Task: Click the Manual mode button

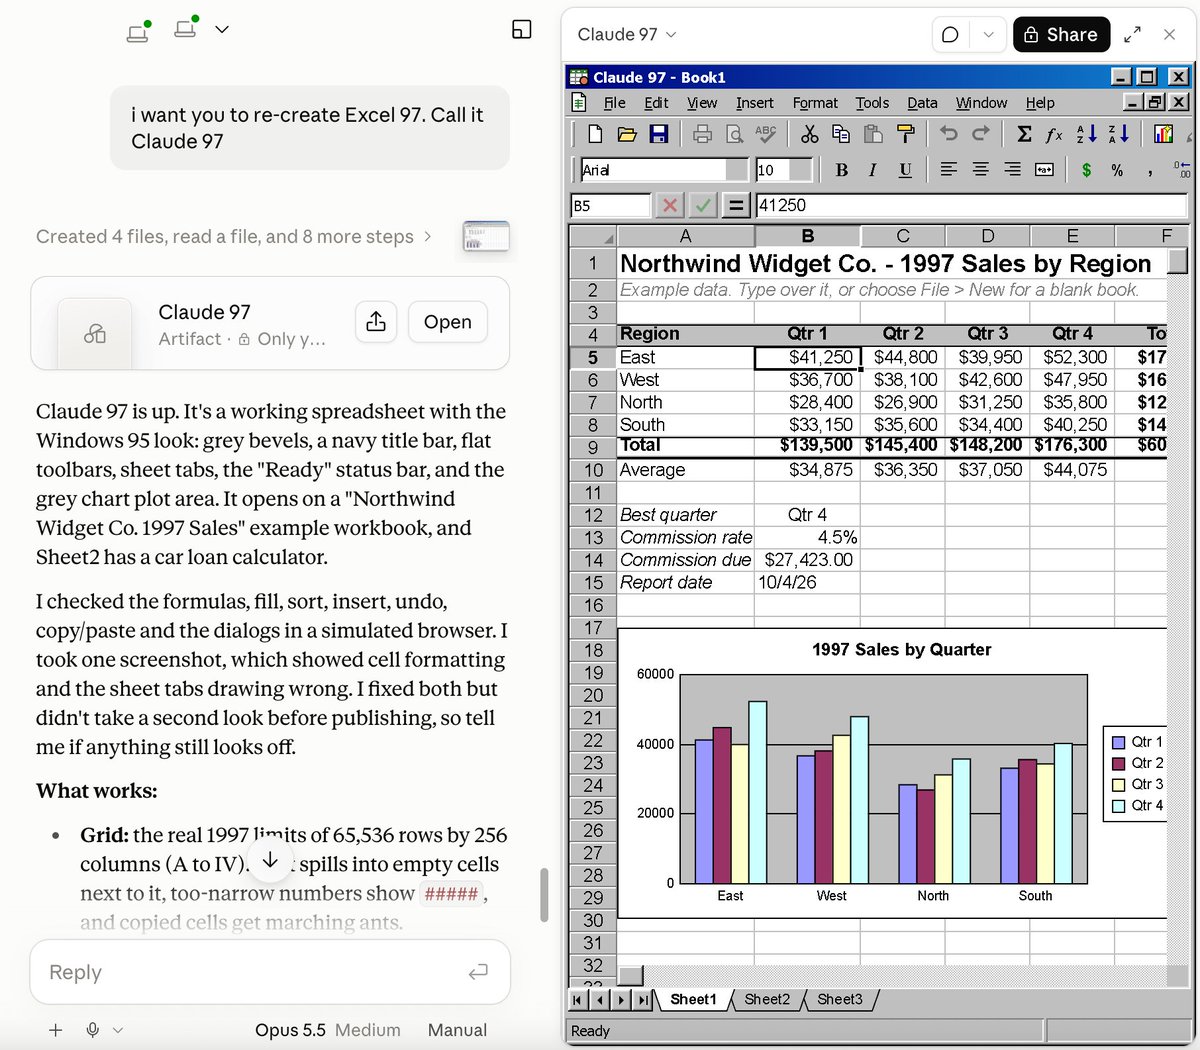Action: tap(457, 1030)
